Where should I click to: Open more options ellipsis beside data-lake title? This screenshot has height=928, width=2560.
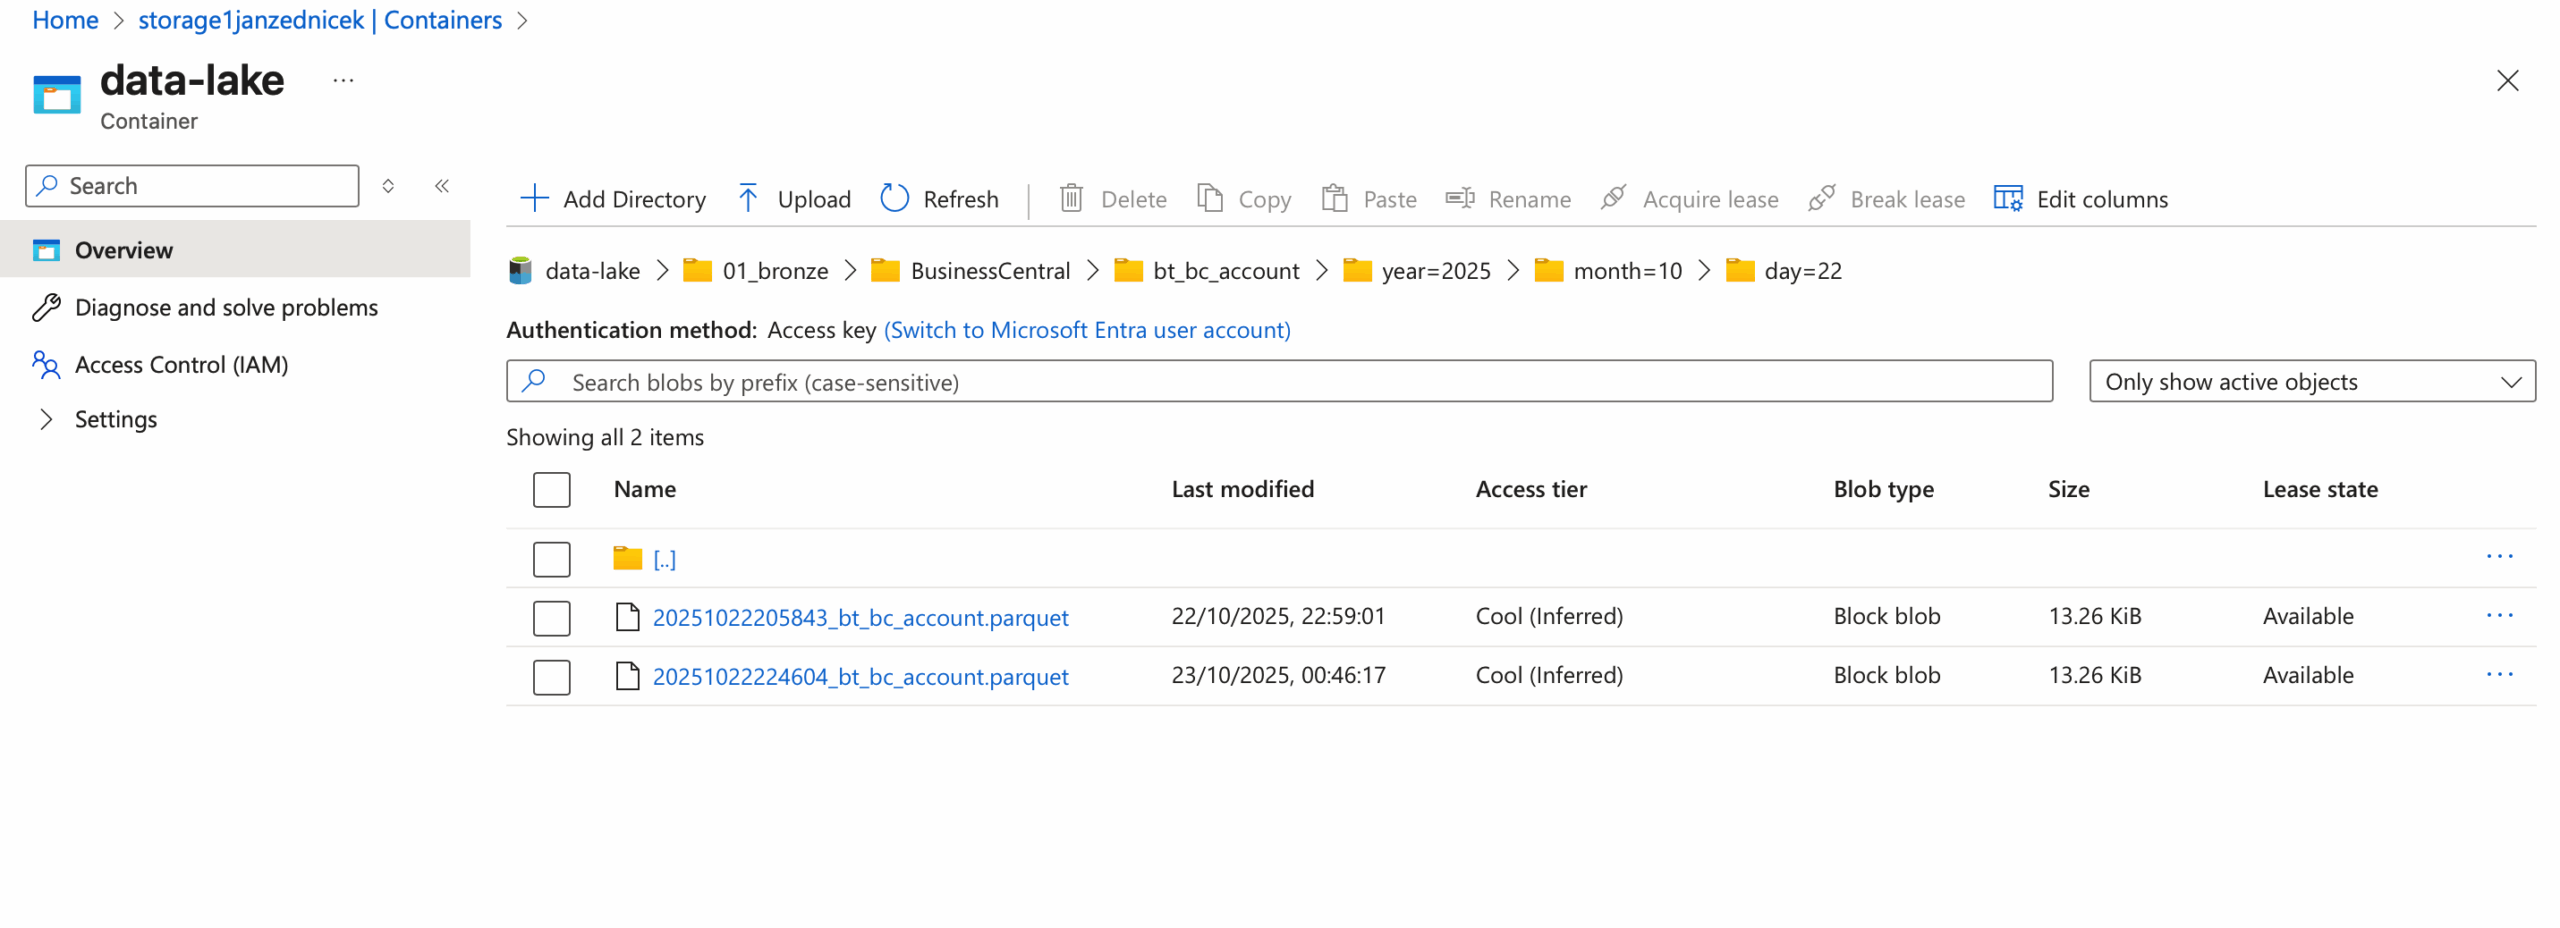pos(343,80)
